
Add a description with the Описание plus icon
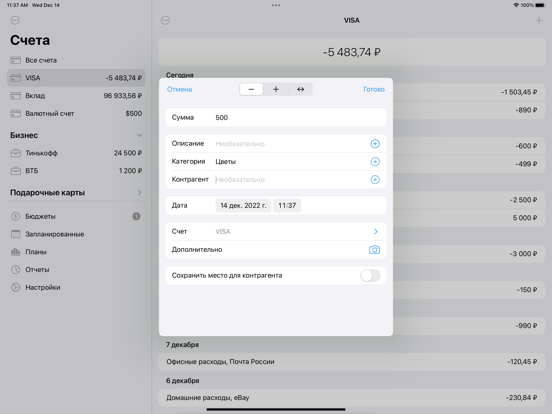pos(375,144)
